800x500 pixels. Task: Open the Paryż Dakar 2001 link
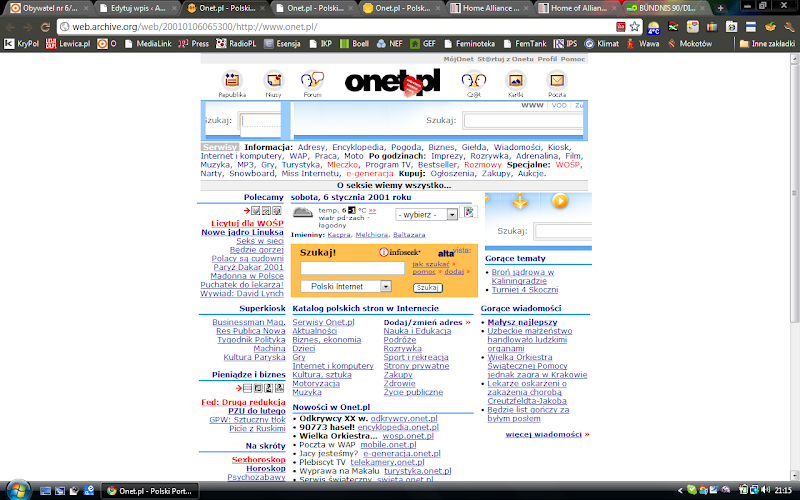pos(248,267)
